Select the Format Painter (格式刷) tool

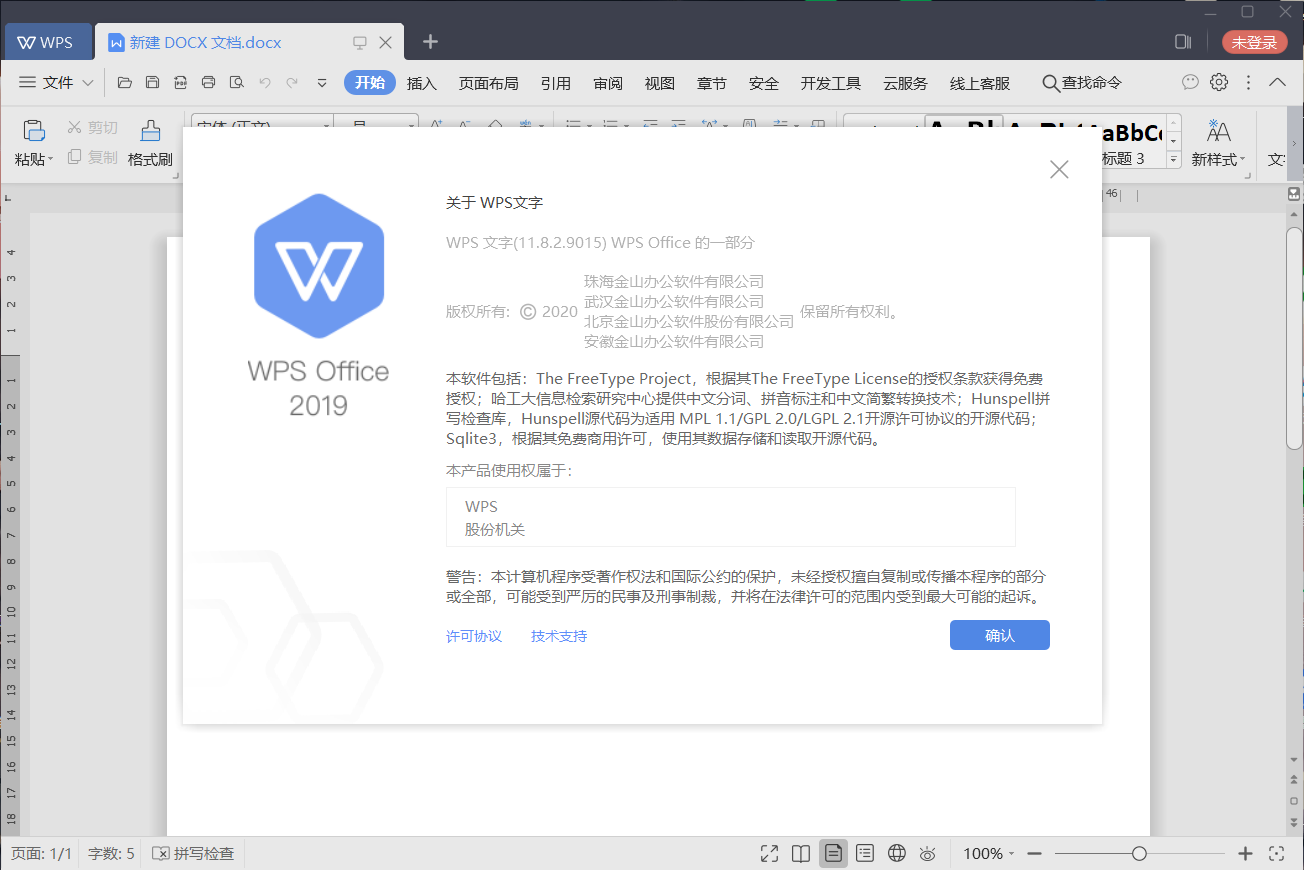pyautogui.click(x=149, y=140)
